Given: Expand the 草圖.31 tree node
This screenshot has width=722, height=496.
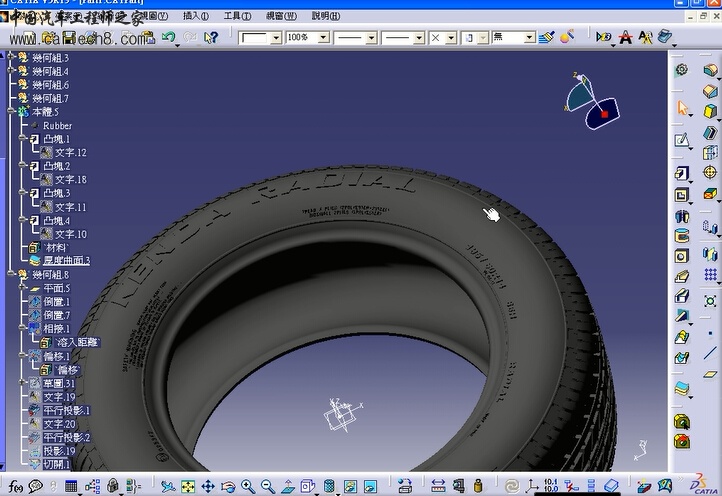Looking at the screenshot, I should click(22, 382).
